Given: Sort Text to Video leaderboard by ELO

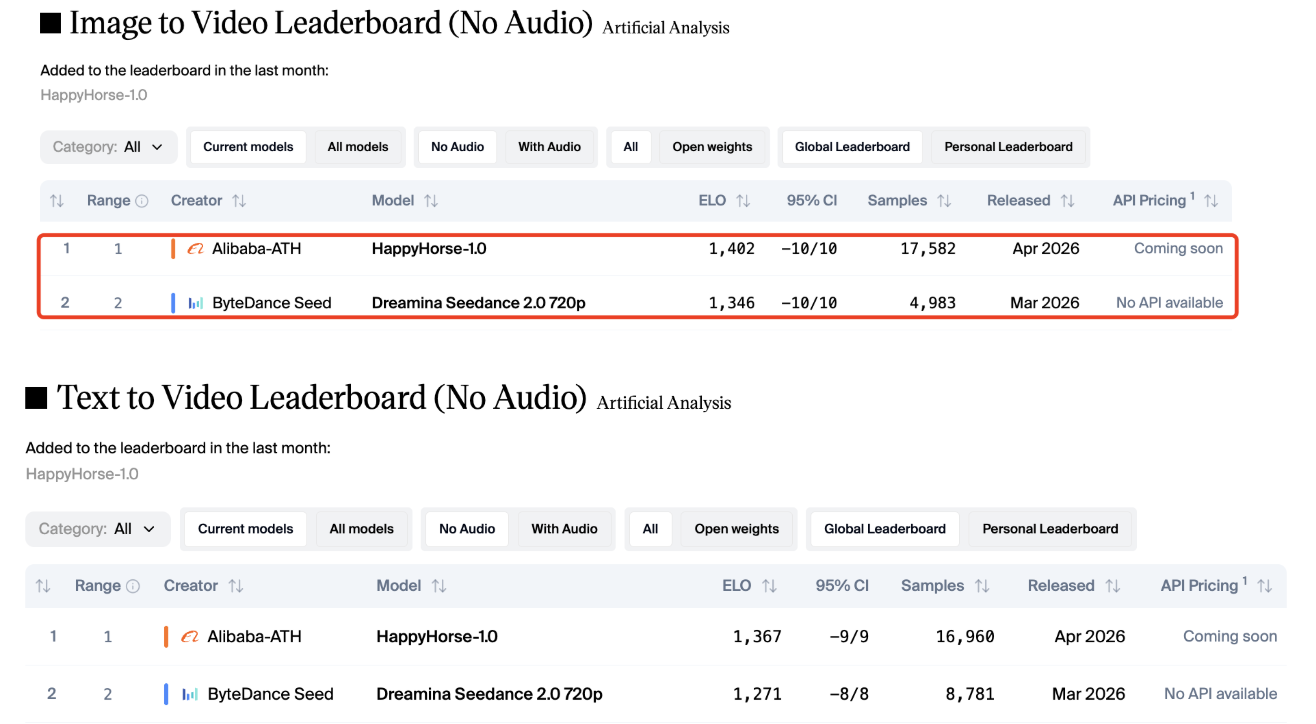Looking at the screenshot, I should pos(769,586).
